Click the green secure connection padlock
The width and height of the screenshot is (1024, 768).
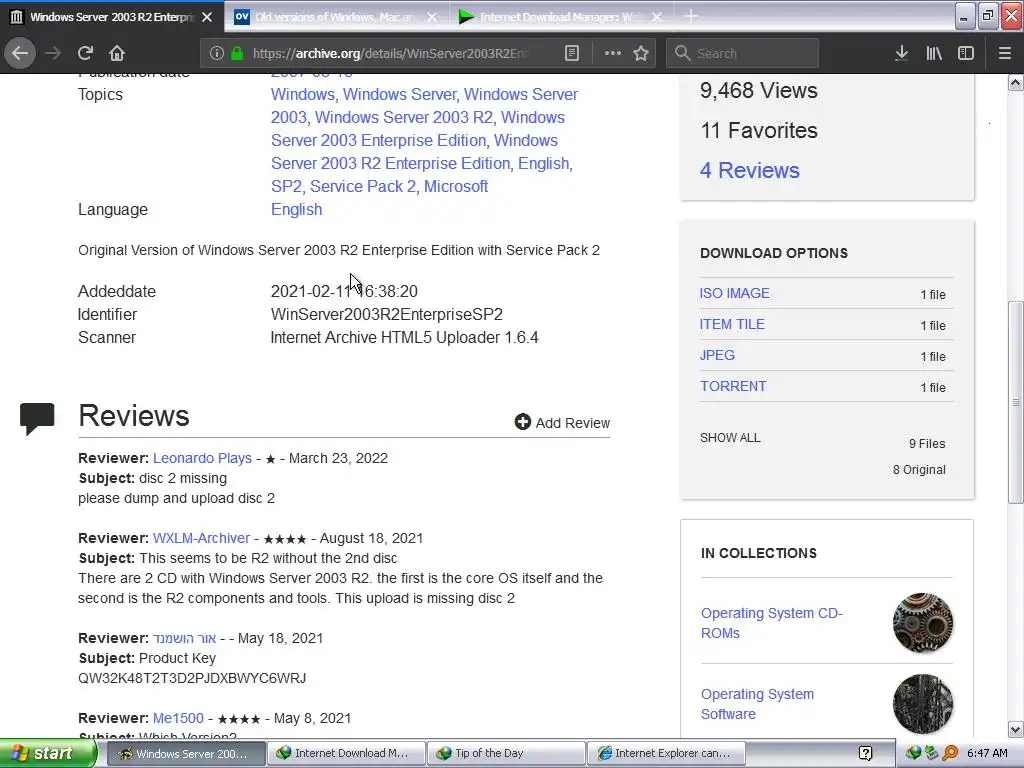point(237,53)
